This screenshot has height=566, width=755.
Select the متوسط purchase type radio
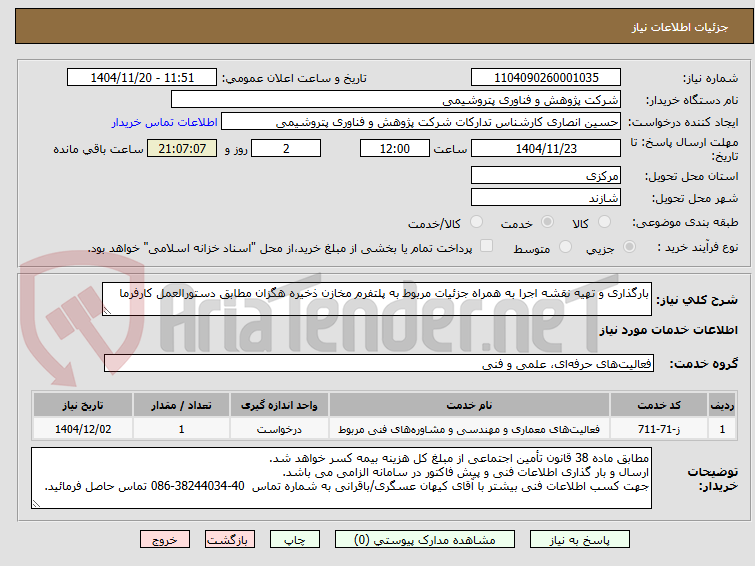point(565,247)
